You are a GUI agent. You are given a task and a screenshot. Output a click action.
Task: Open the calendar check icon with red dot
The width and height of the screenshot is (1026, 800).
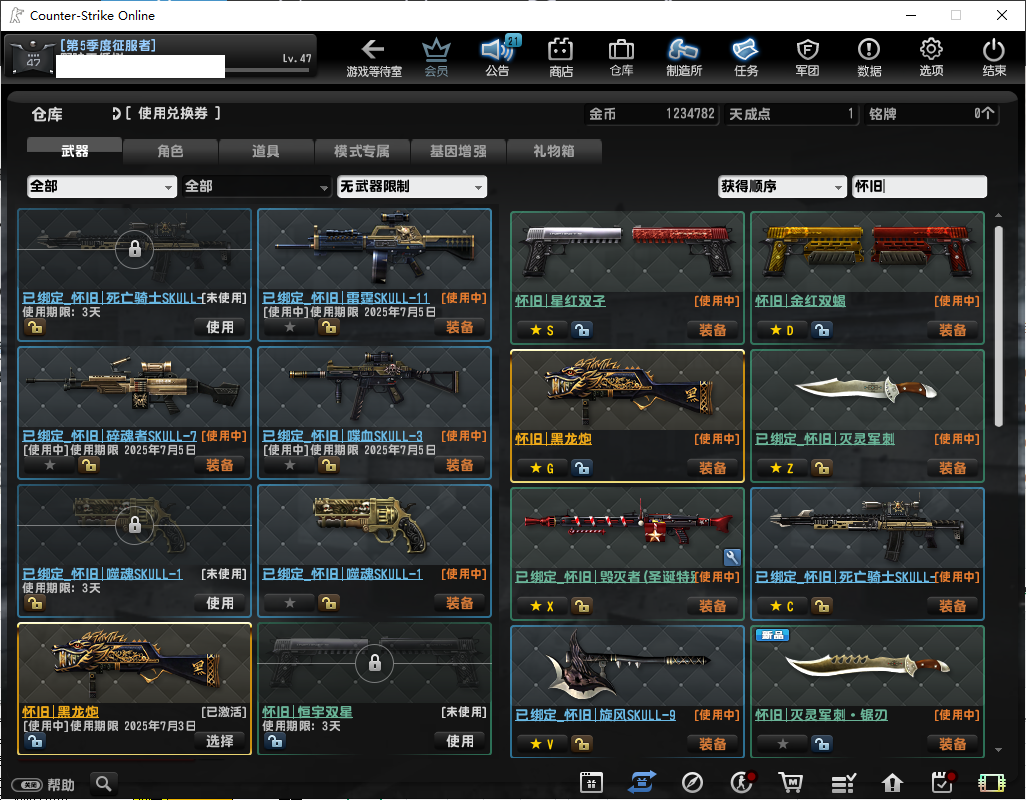click(x=943, y=782)
